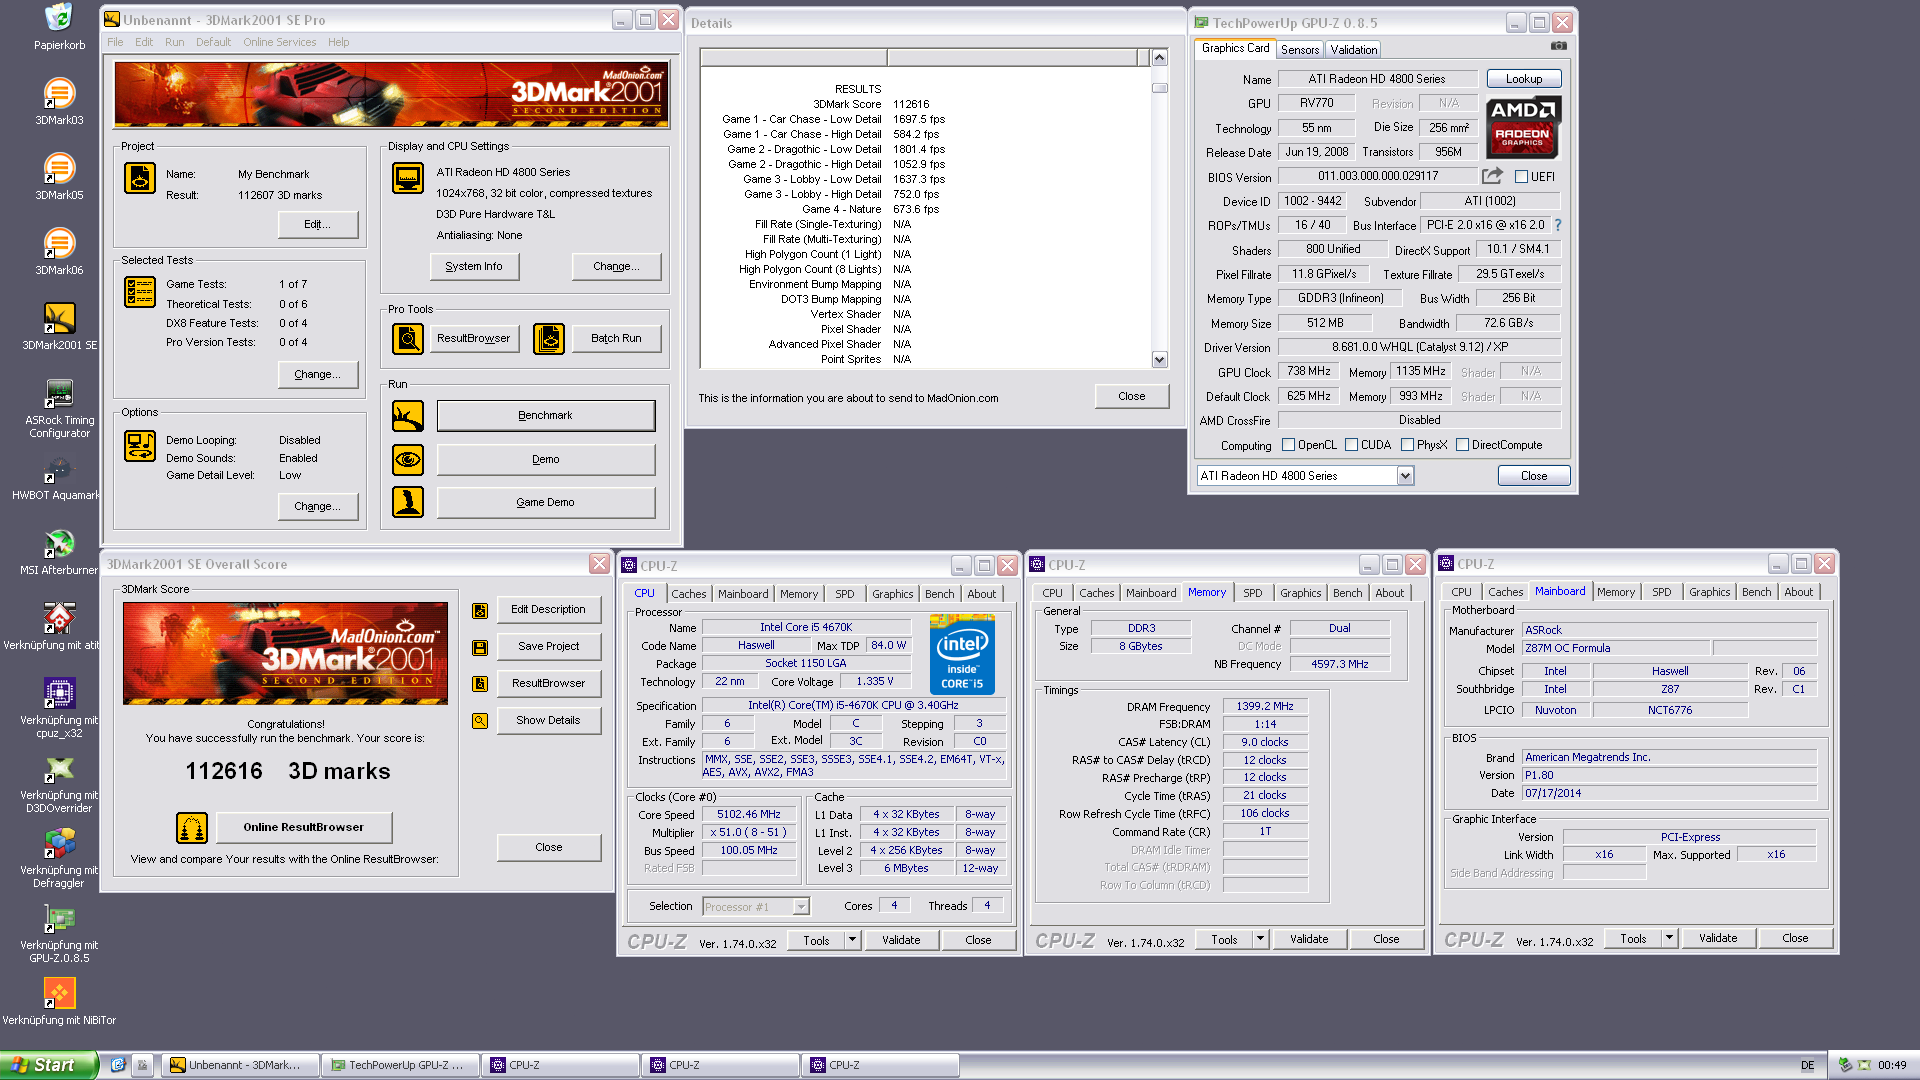
Task: Click the Show Details button
Action: (548, 720)
